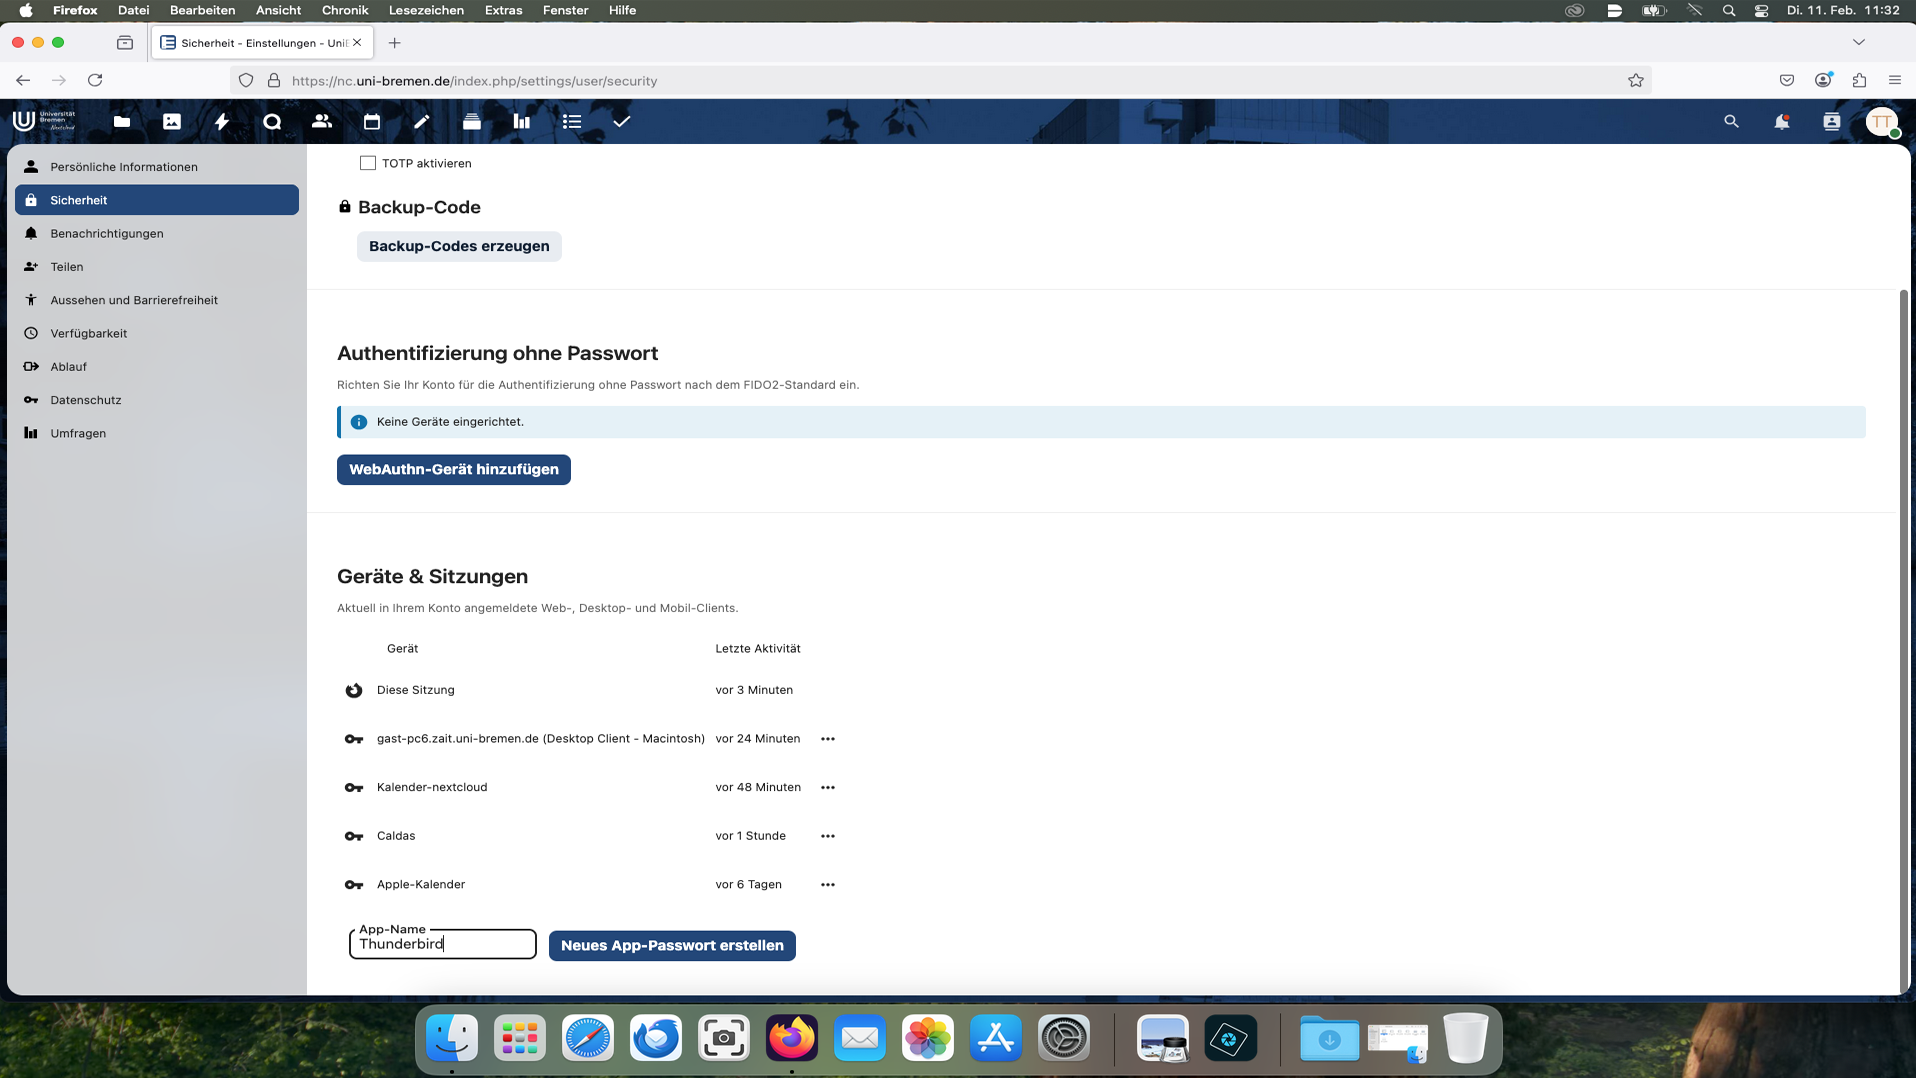Open the Talk chat icon
Viewport: 1916px width, 1078px height.
click(x=272, y=122)
